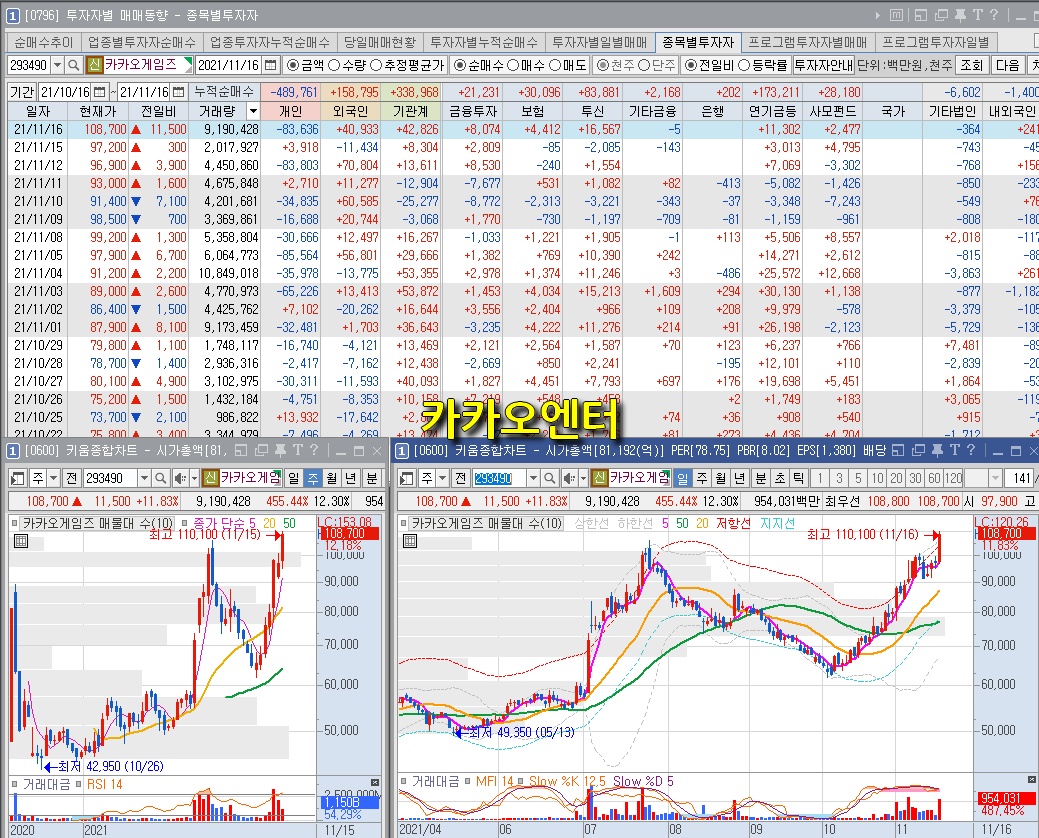
Task: Toggle side panel icon in left chart toolbar
Action: point(18,478)
